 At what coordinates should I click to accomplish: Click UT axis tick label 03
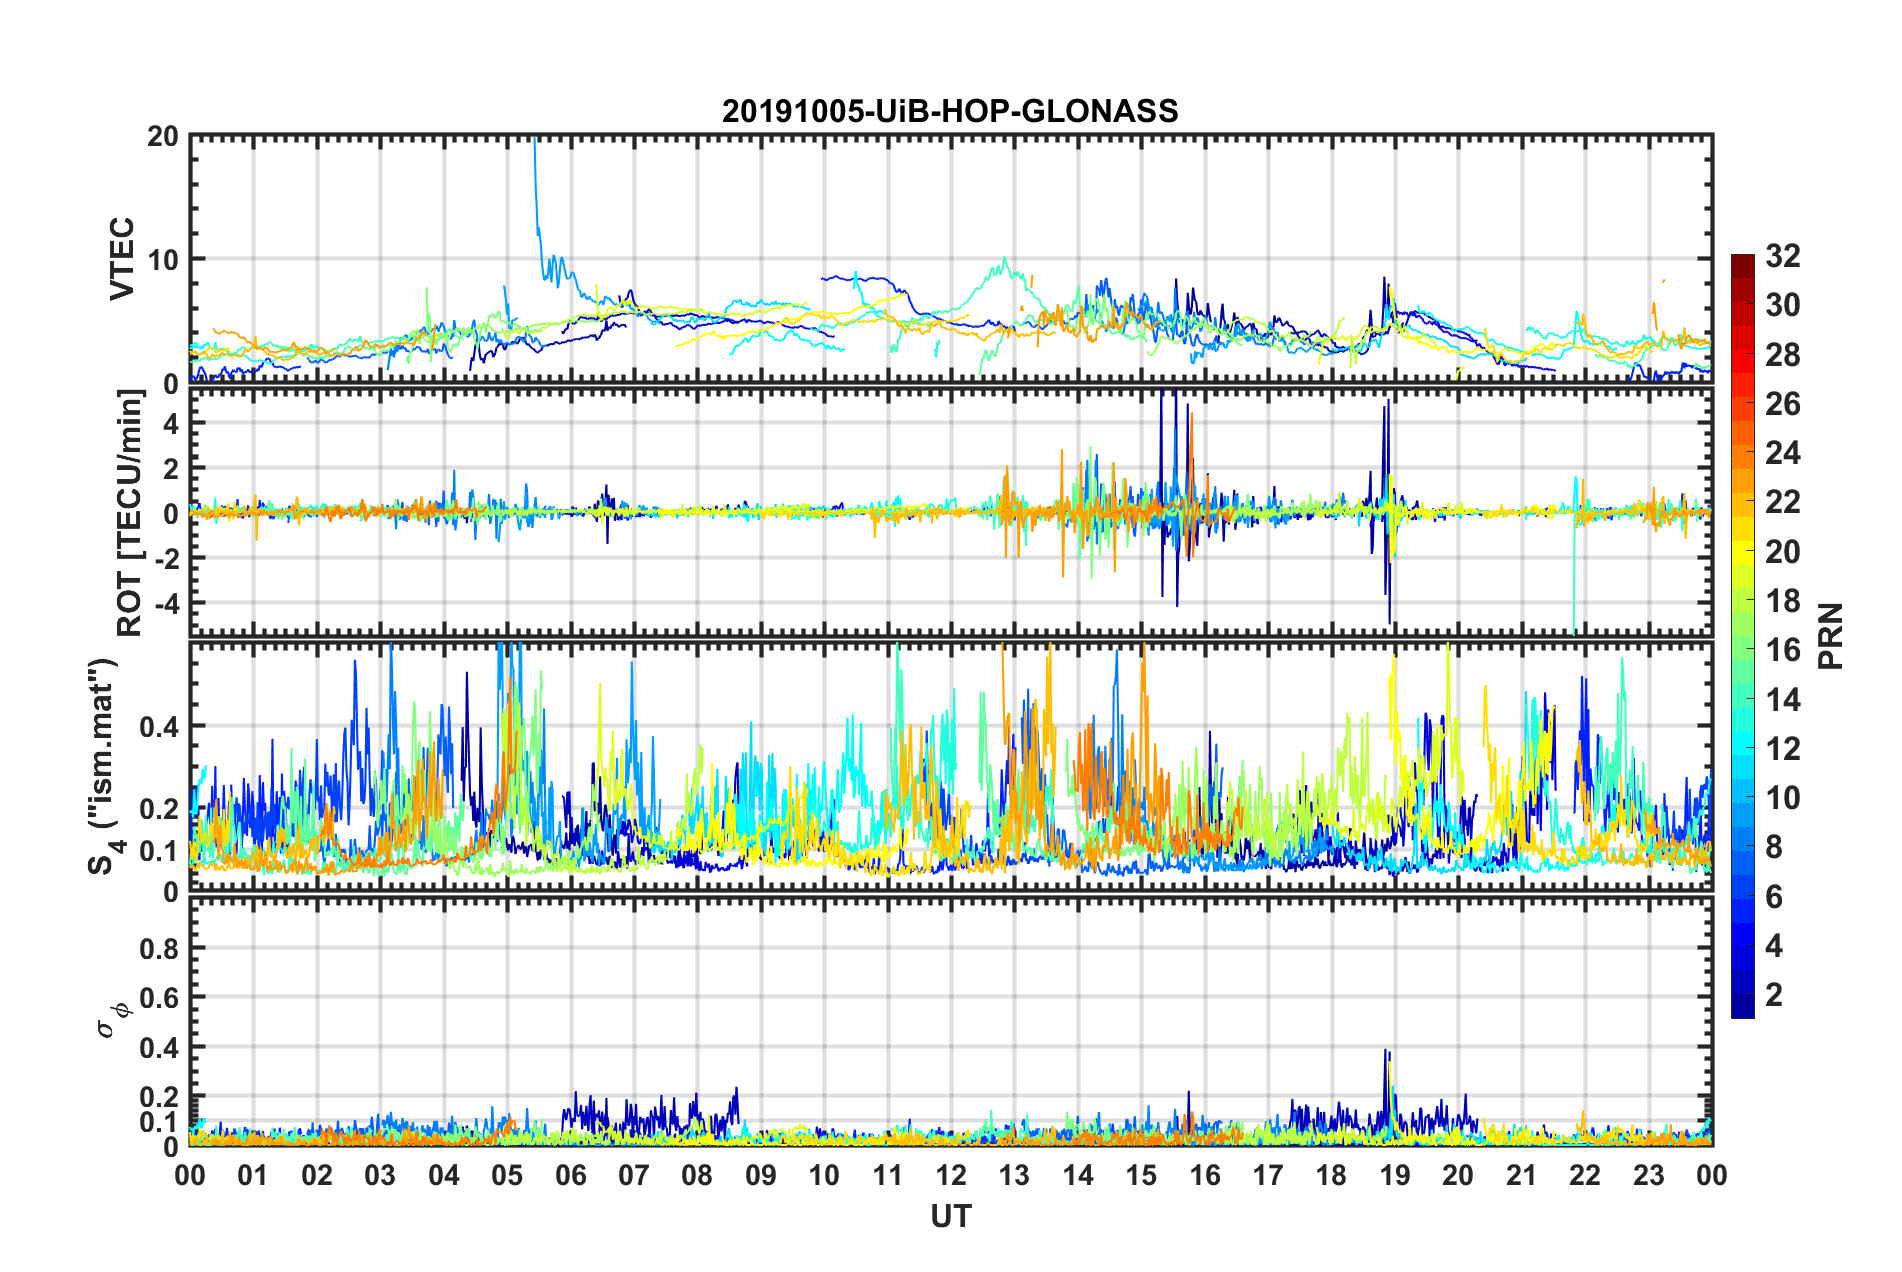pyautogui.click(x=380, y=1175)
